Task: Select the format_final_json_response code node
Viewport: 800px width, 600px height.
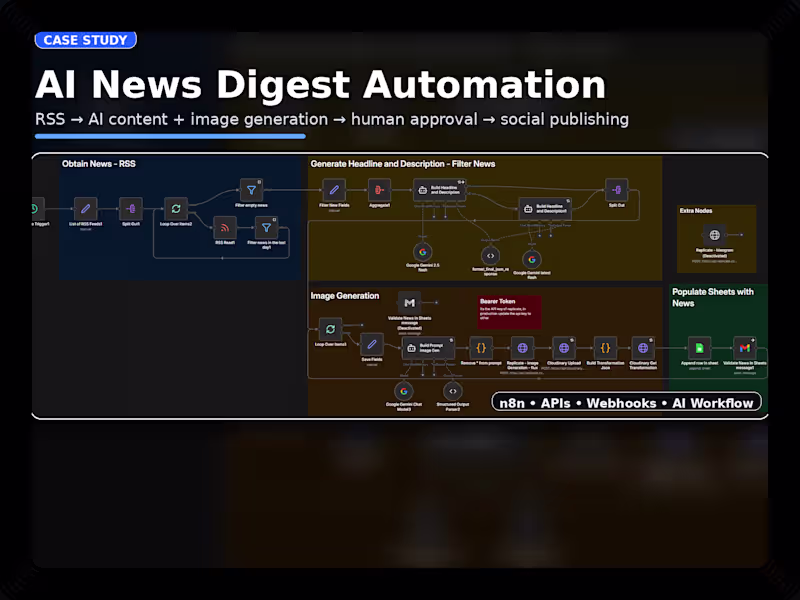Action: pyautogui.click(x=490, y=256)
